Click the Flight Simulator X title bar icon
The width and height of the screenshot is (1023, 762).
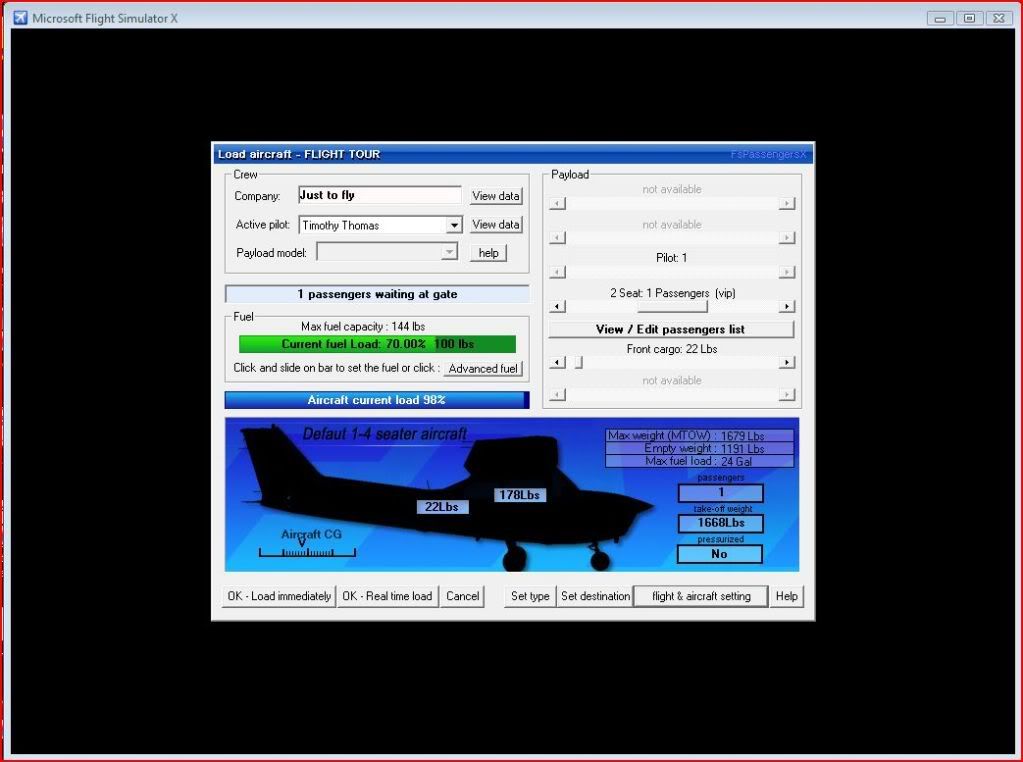click(x=20, y=18)
